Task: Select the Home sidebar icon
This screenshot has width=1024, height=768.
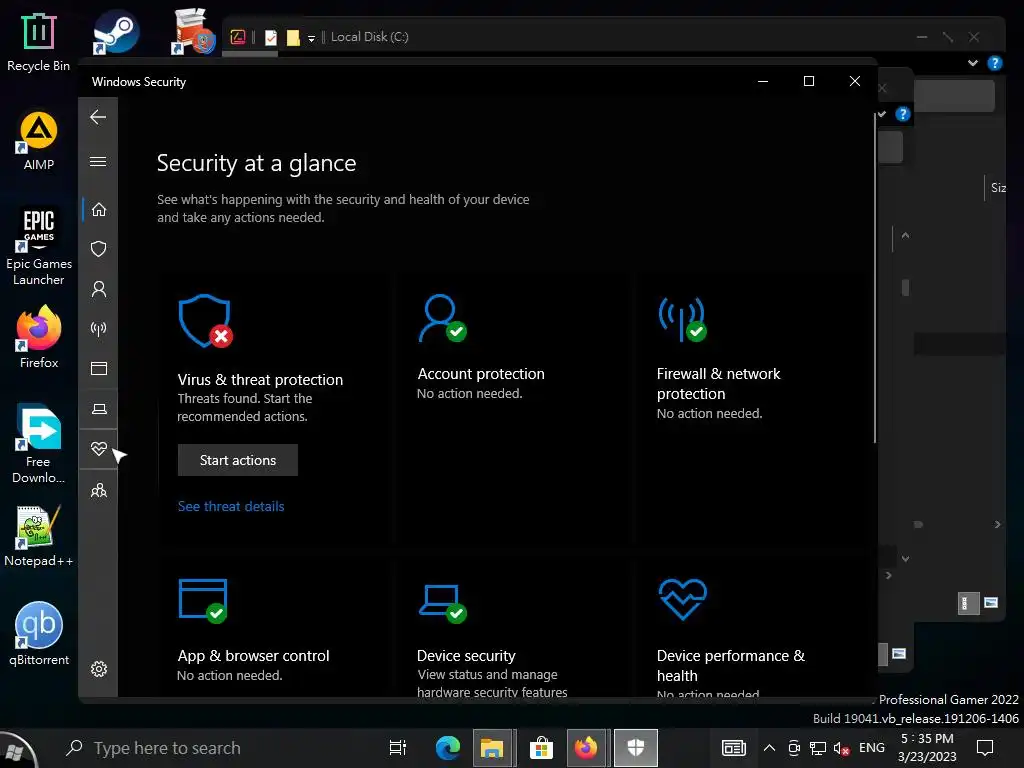Action: [x=99, y=210]
